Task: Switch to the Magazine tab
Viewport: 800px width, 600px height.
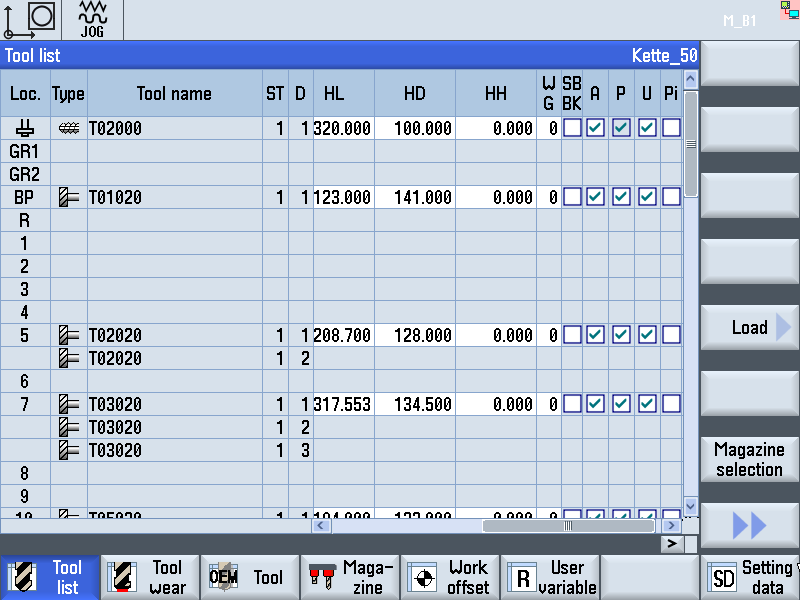Action: click(x=350, y=577)
